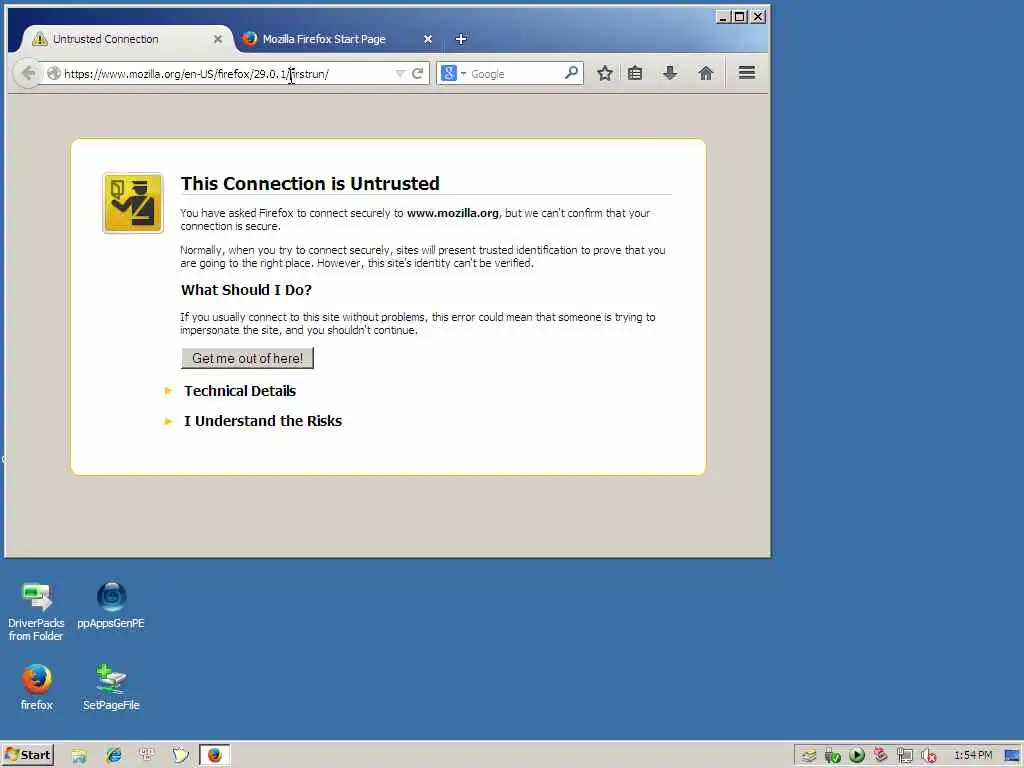
Task: Click the Firefox taskbar button
Action: [215, 755]
